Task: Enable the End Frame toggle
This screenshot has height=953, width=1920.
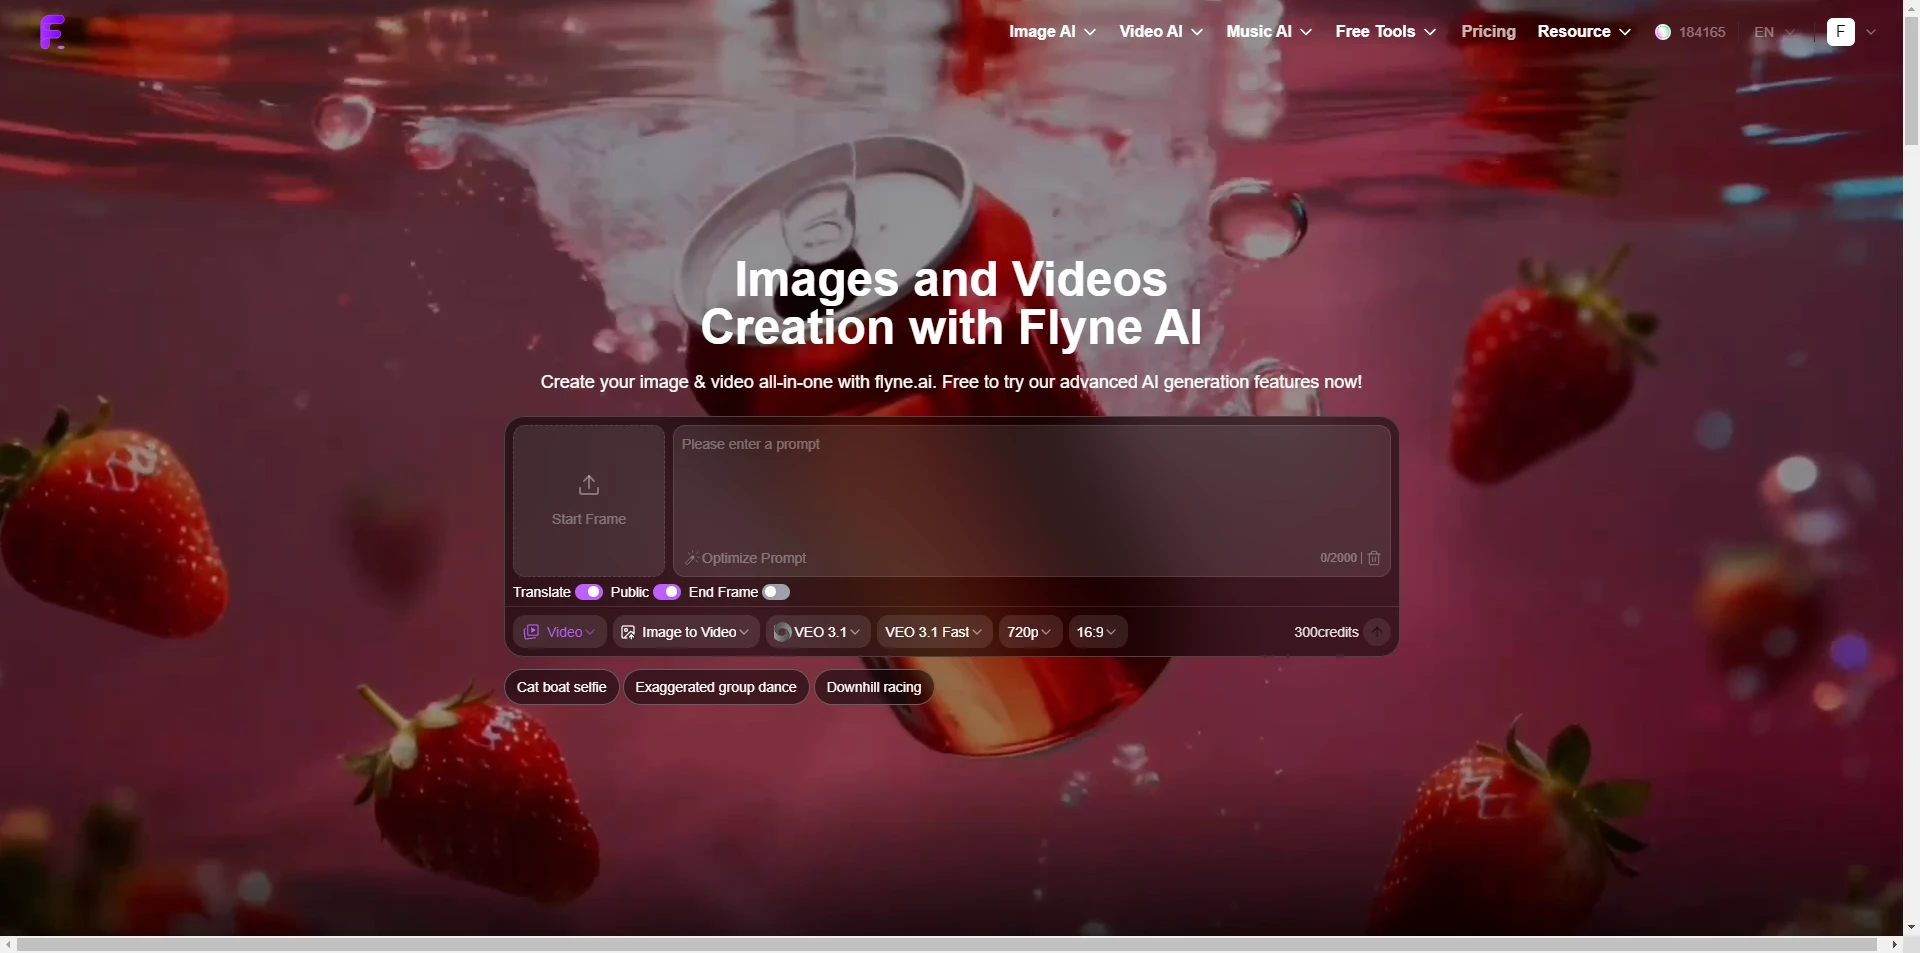Action: [776, 592]
